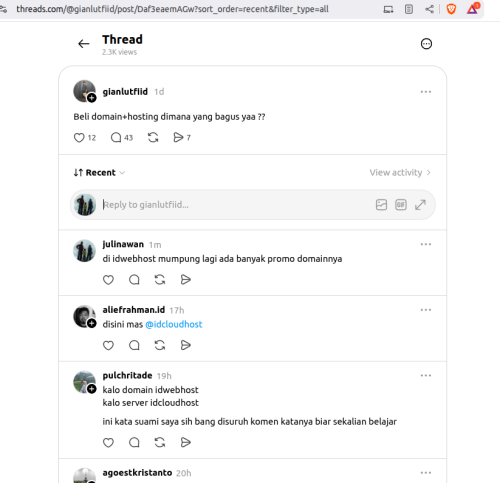Click the Brave Shields lion icon
Image resolution: width=500 pixels, height=483 pixels.
(451, 9)
